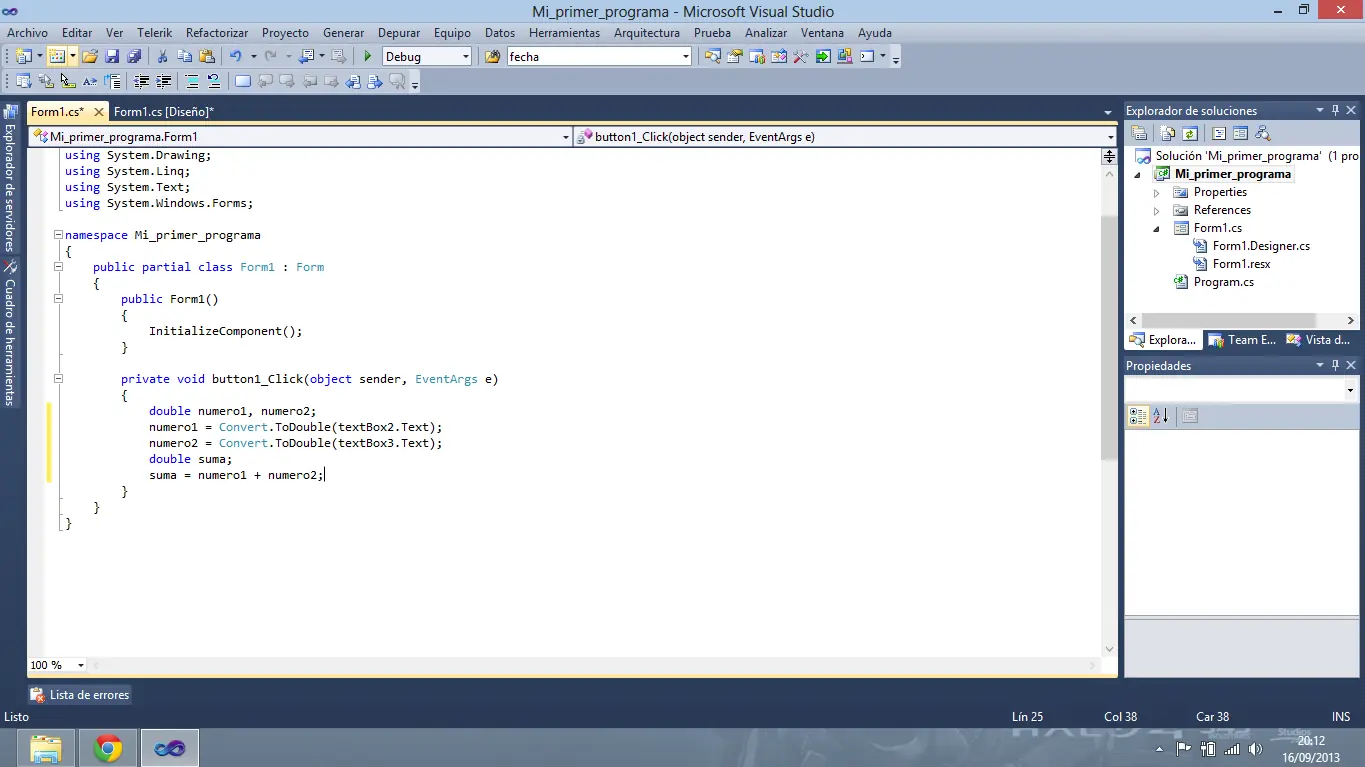The image size is (1365, 767).
Task: Click the Refresh icon in Solution Explorer
Action: pos(1190,133)
